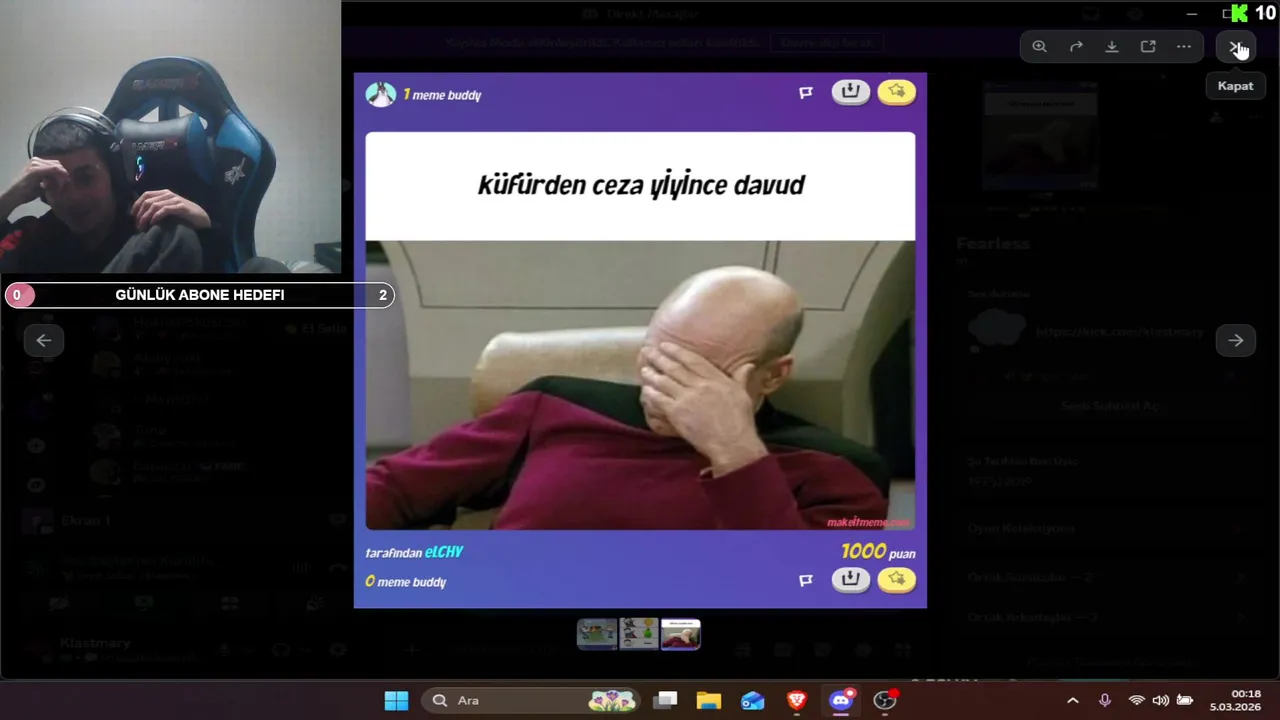The height and width of the screenshot is (720, 1280).
Task: Click the speaker volume tray icon
Action: click(x=1160, y=701)
